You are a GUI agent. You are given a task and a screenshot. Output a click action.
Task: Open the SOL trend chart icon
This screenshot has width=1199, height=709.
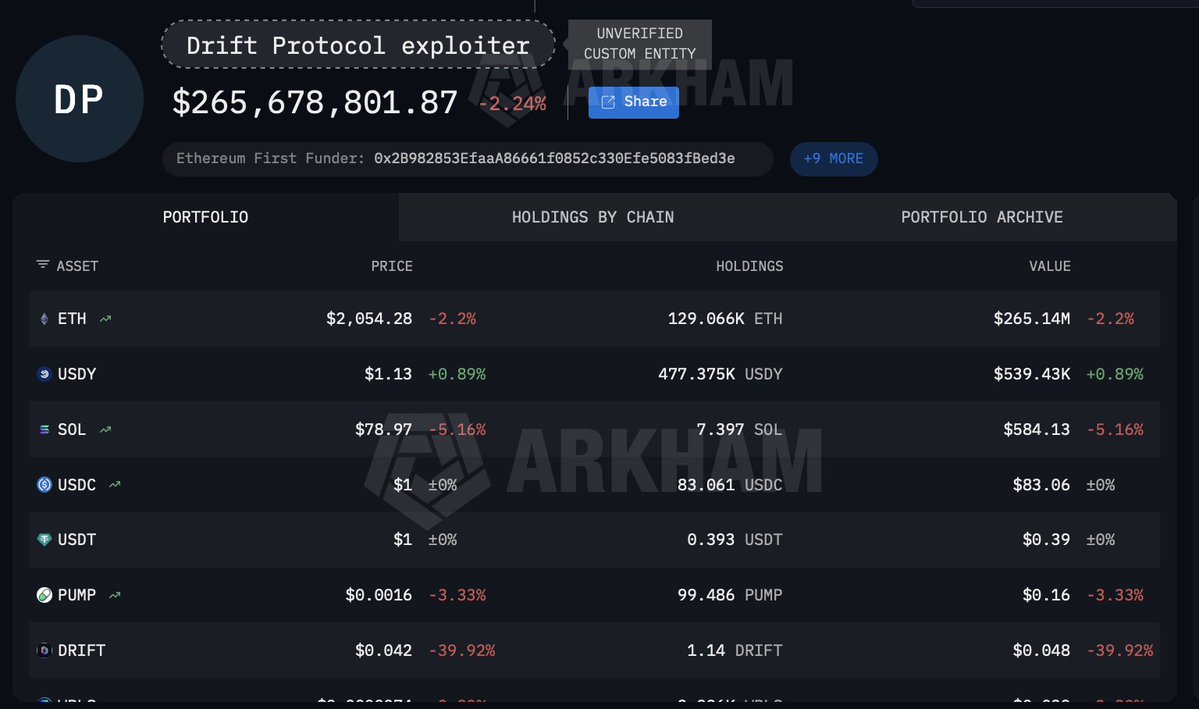pyautogui.click(x=106, y=429)
